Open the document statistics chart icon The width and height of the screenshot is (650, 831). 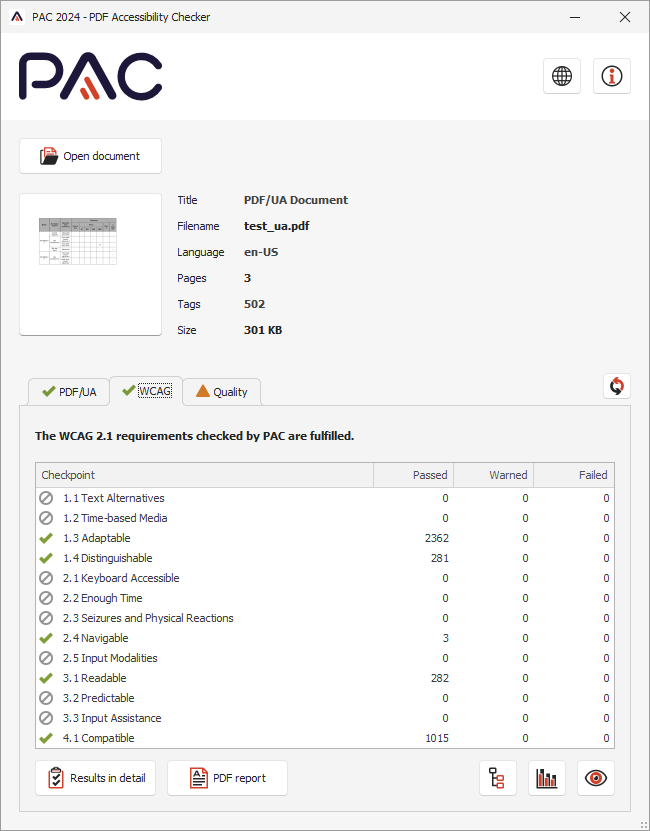[x=547, y=778]
